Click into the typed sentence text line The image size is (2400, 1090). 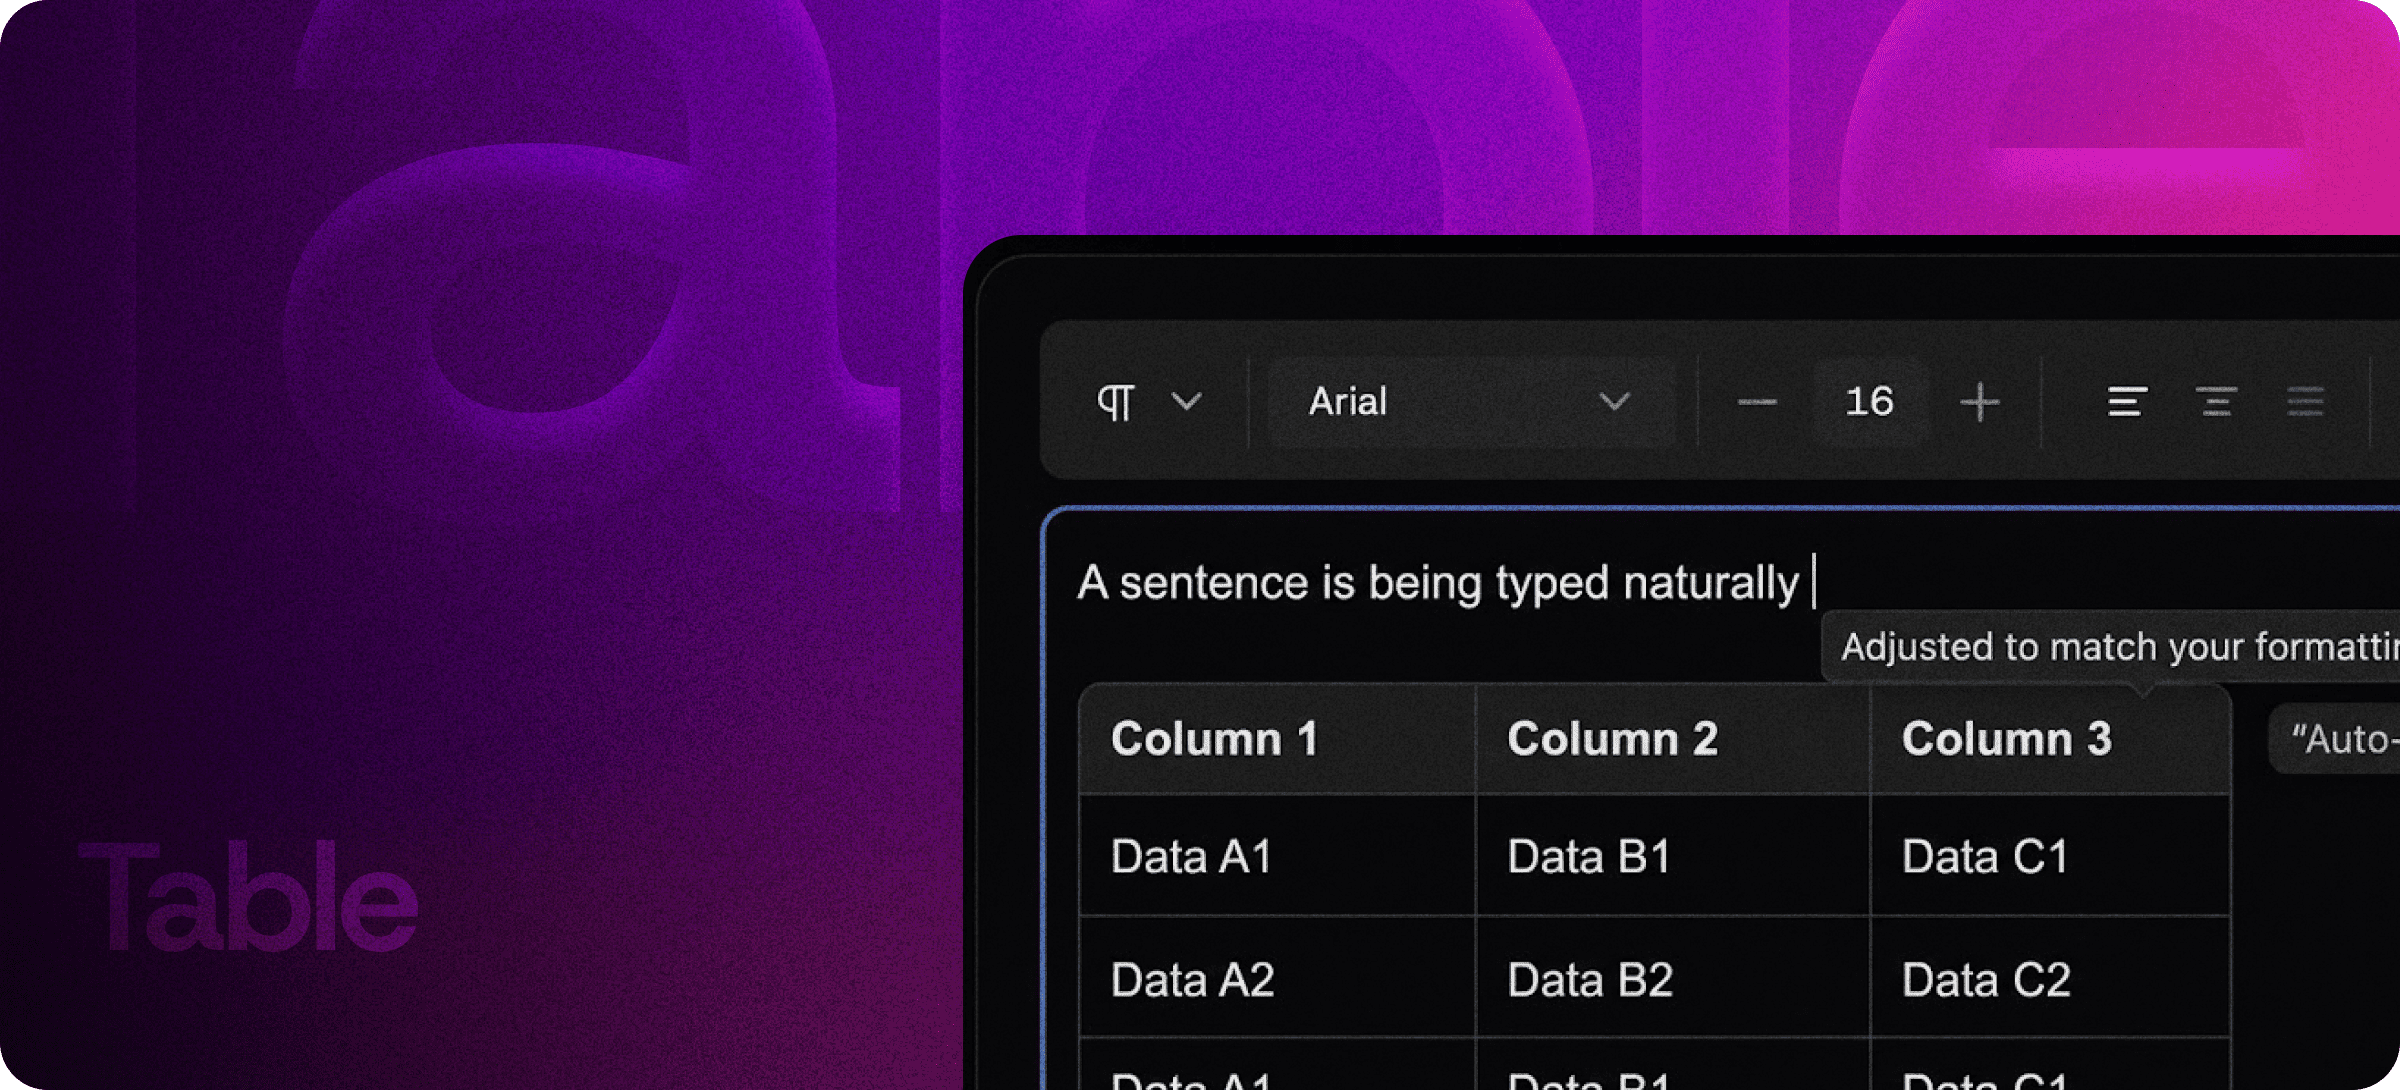pos(1438,583)
